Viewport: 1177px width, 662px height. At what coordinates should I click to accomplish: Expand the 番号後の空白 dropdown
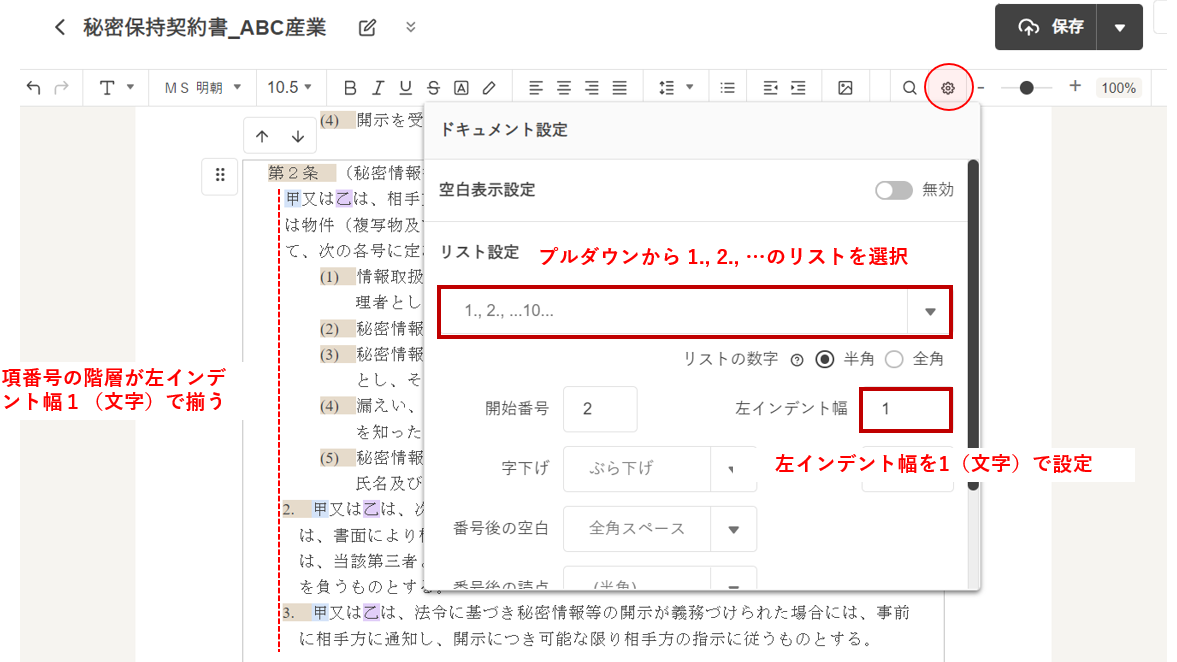pyautogui.click(x=732, y=529)
